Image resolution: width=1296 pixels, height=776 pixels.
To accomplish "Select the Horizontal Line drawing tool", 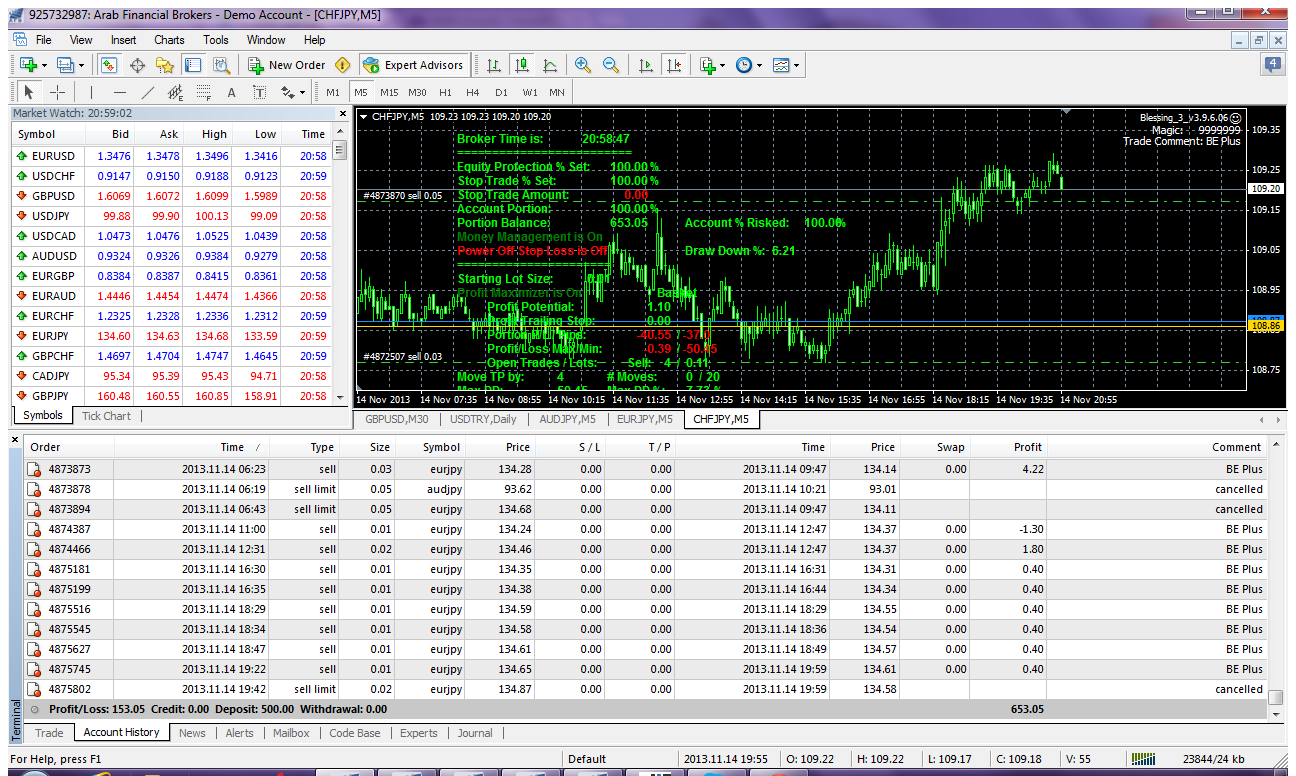I will pos(120,92).
